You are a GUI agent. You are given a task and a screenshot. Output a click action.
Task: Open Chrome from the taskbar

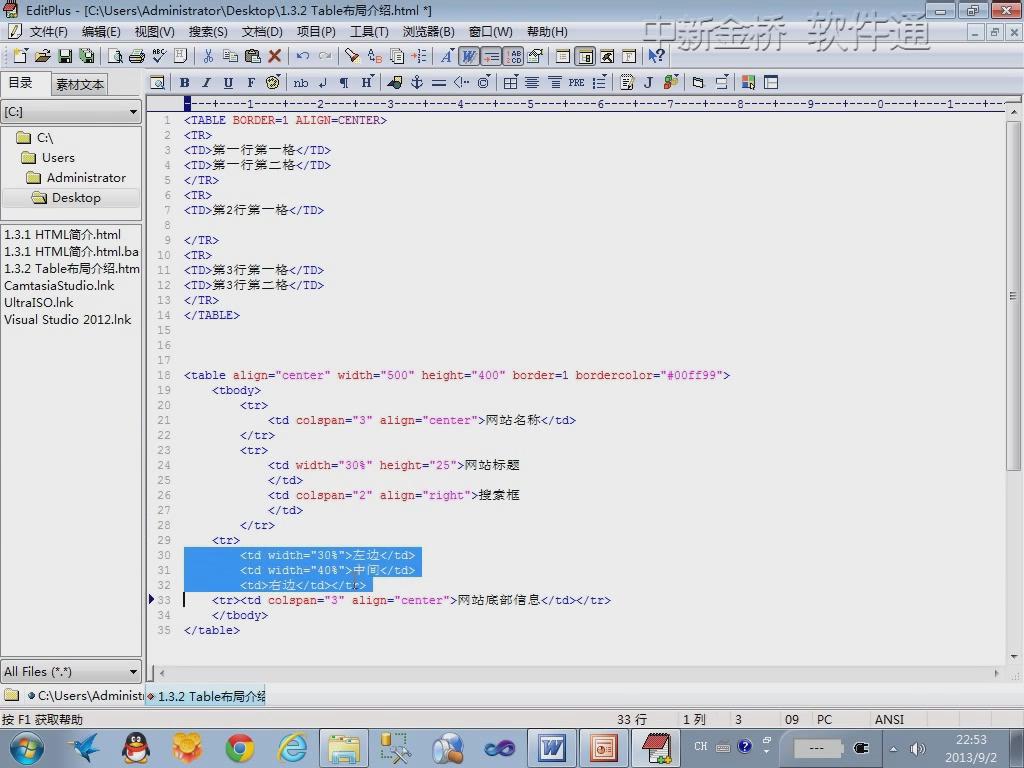pyautogui.click(x=240, y=748)
